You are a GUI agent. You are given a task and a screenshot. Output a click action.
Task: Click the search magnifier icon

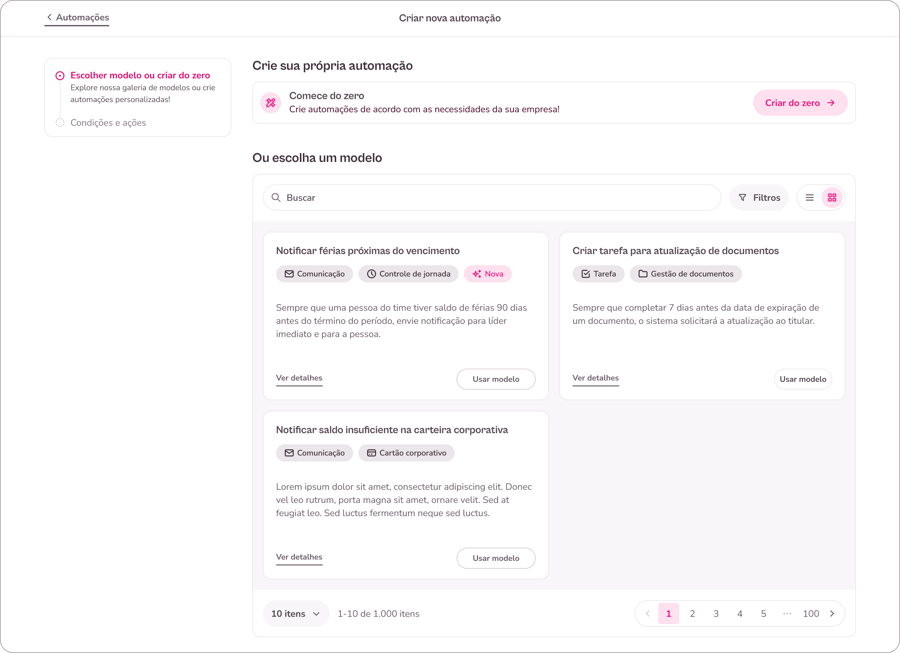[276, 197]
